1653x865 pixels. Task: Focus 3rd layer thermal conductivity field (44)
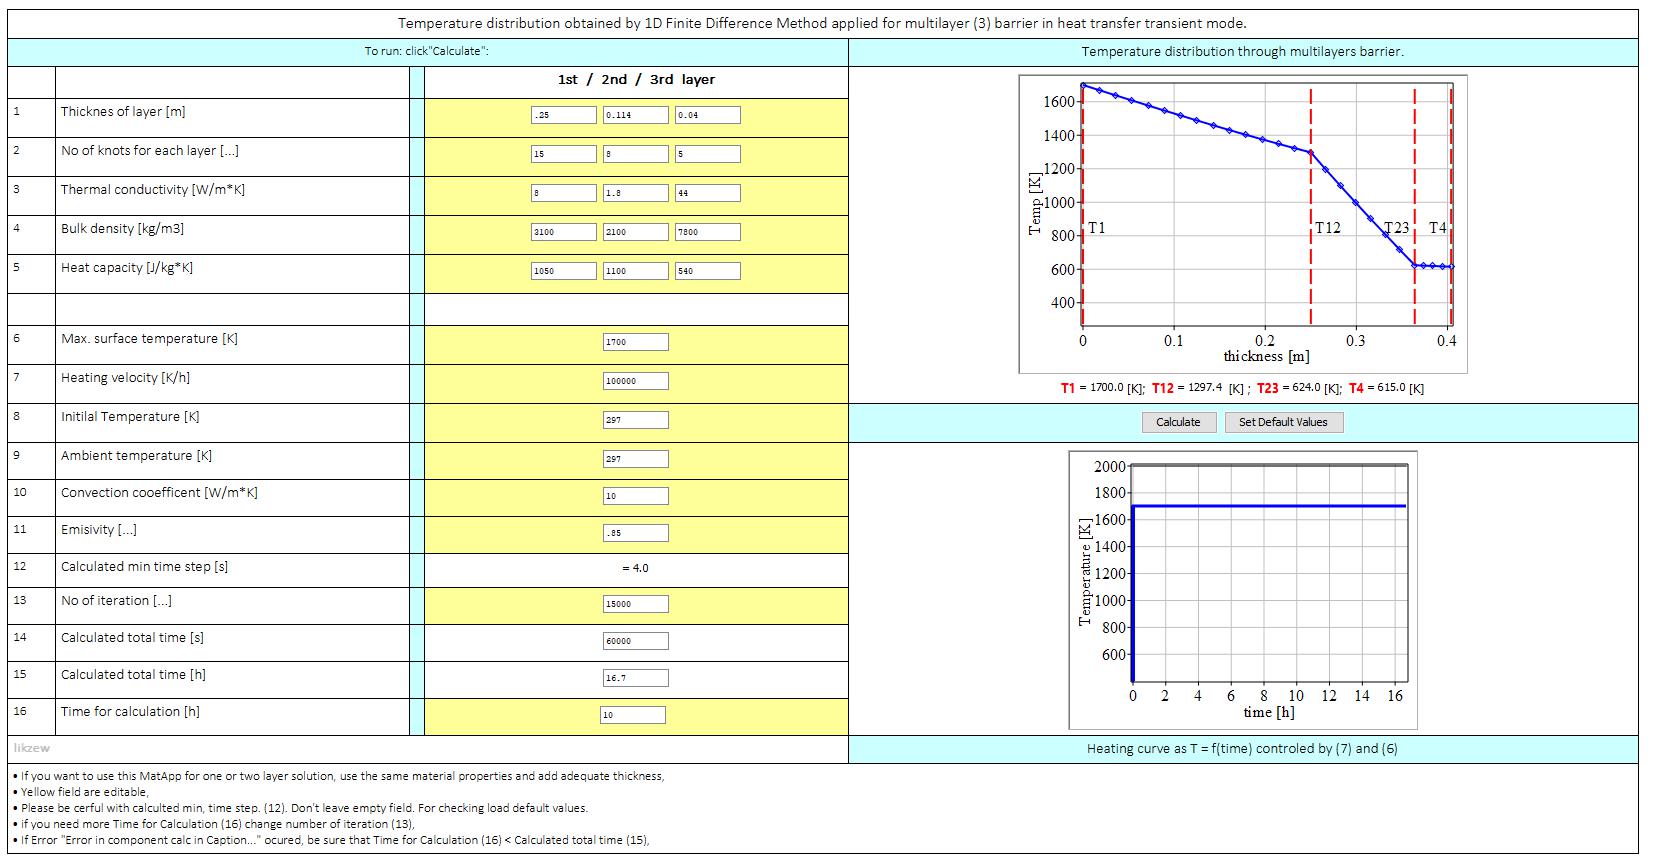708,193
